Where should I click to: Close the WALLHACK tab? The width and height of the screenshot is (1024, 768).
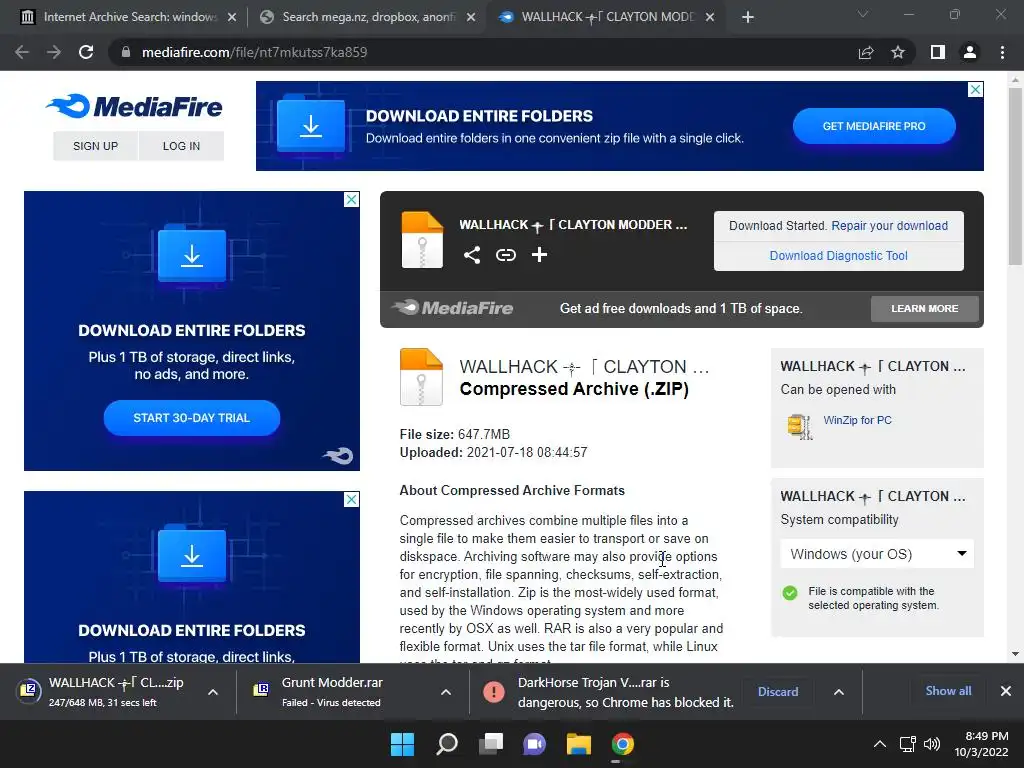[x=710, y=17]
